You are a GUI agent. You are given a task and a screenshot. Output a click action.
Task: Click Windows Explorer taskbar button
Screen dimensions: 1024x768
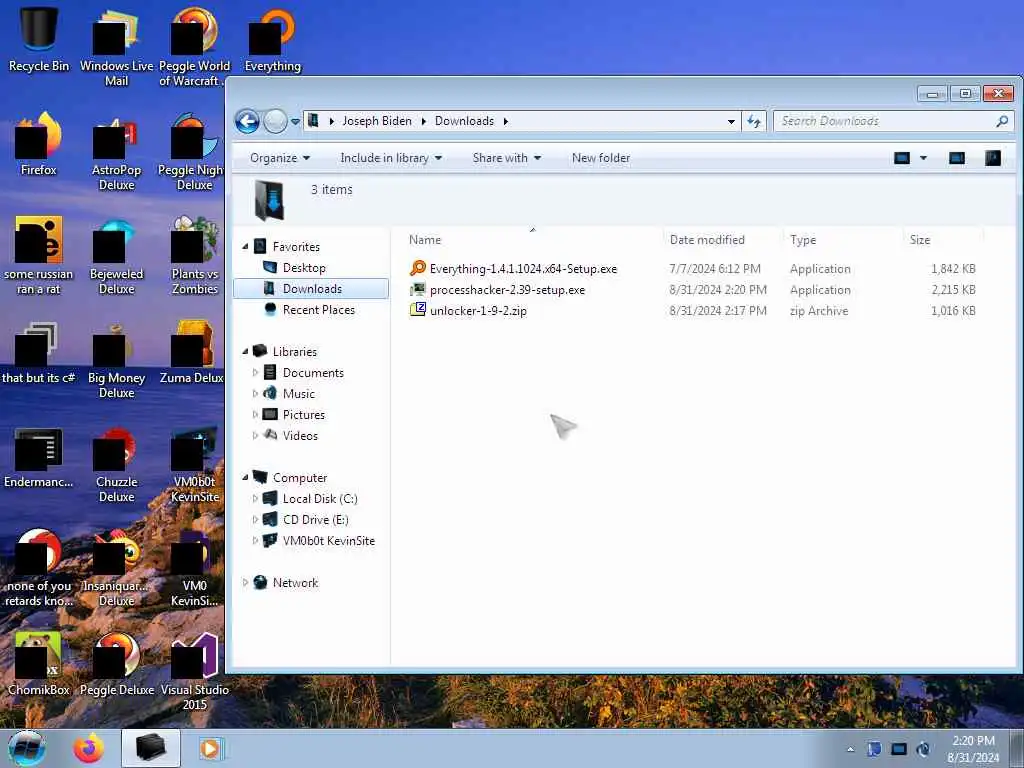[151, 748]
